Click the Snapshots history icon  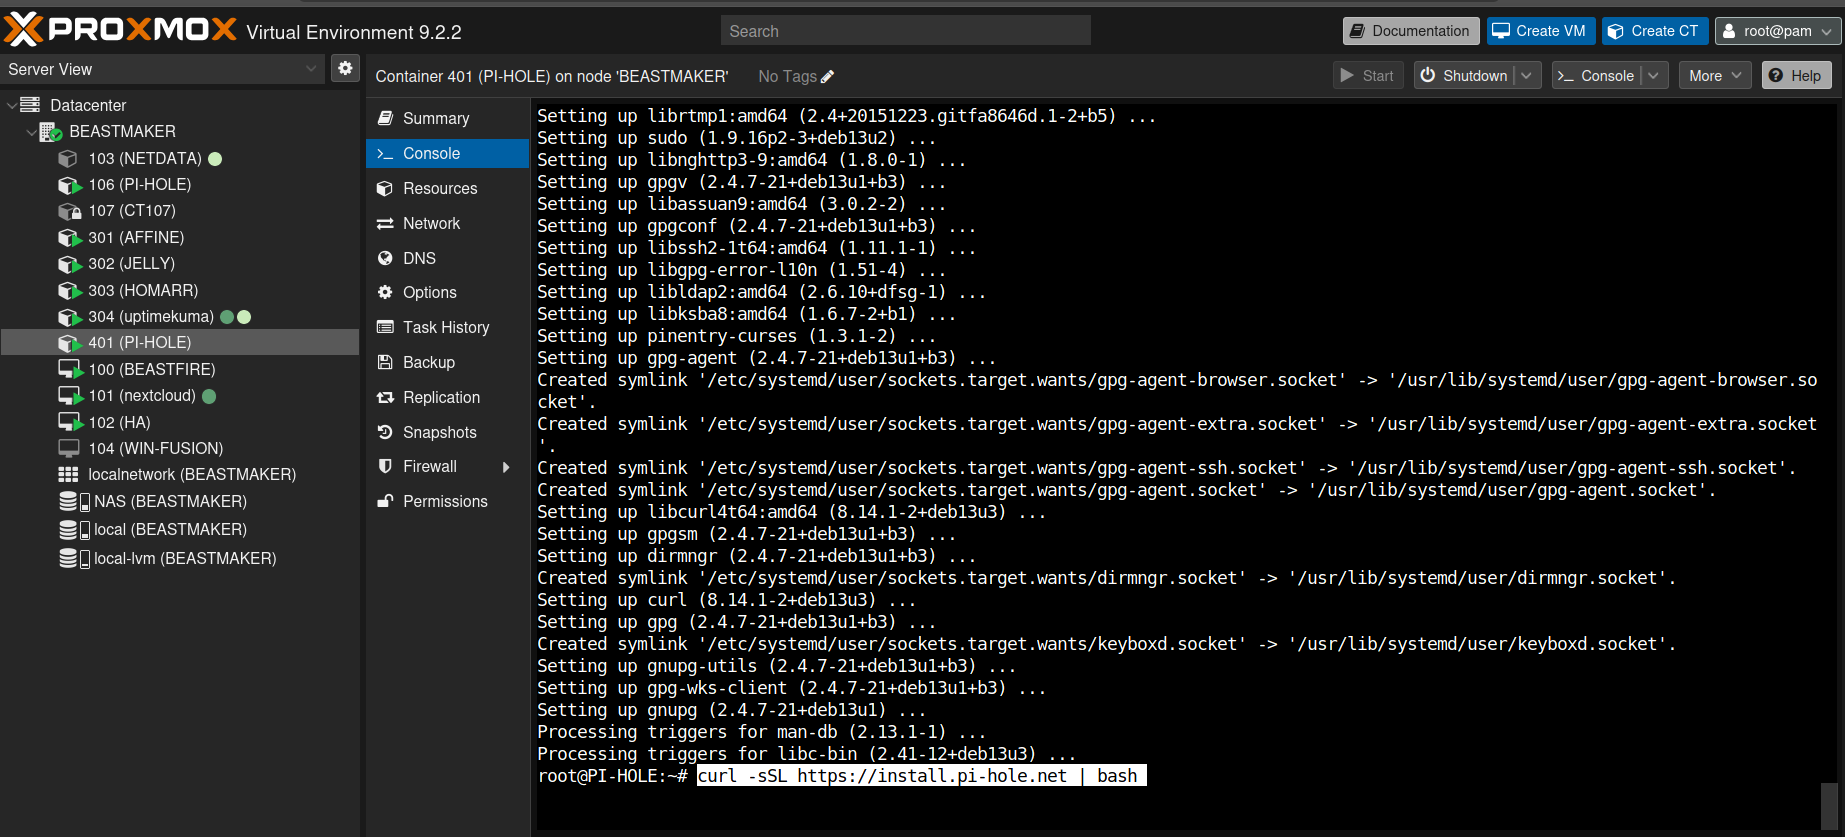[x=385, y=432]
